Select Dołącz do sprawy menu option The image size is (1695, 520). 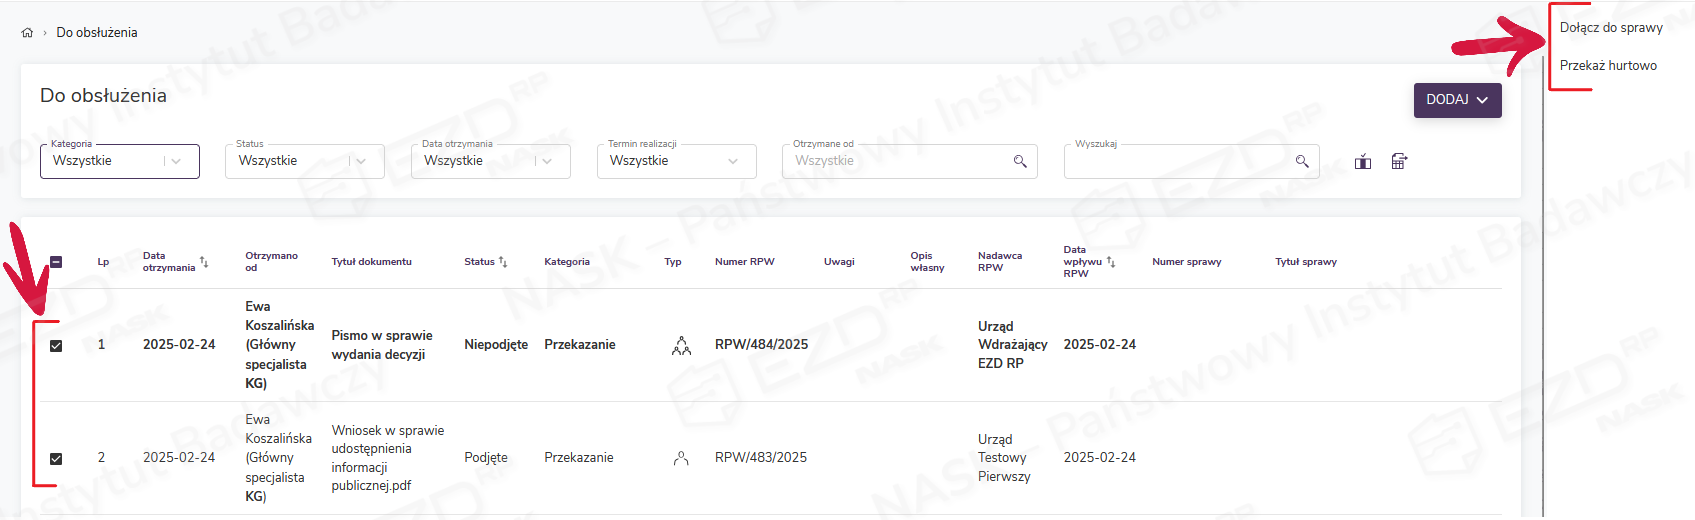pyautogui.click(x=1610, y=28)
